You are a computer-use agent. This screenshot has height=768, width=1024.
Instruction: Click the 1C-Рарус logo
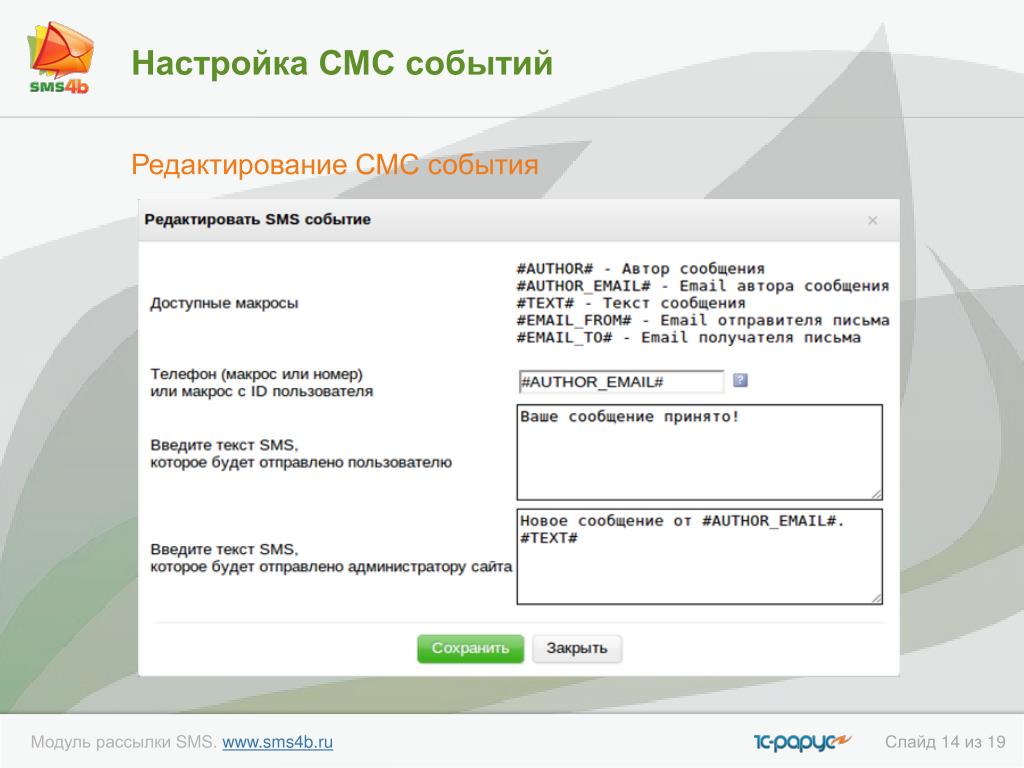tap(801, 742)
